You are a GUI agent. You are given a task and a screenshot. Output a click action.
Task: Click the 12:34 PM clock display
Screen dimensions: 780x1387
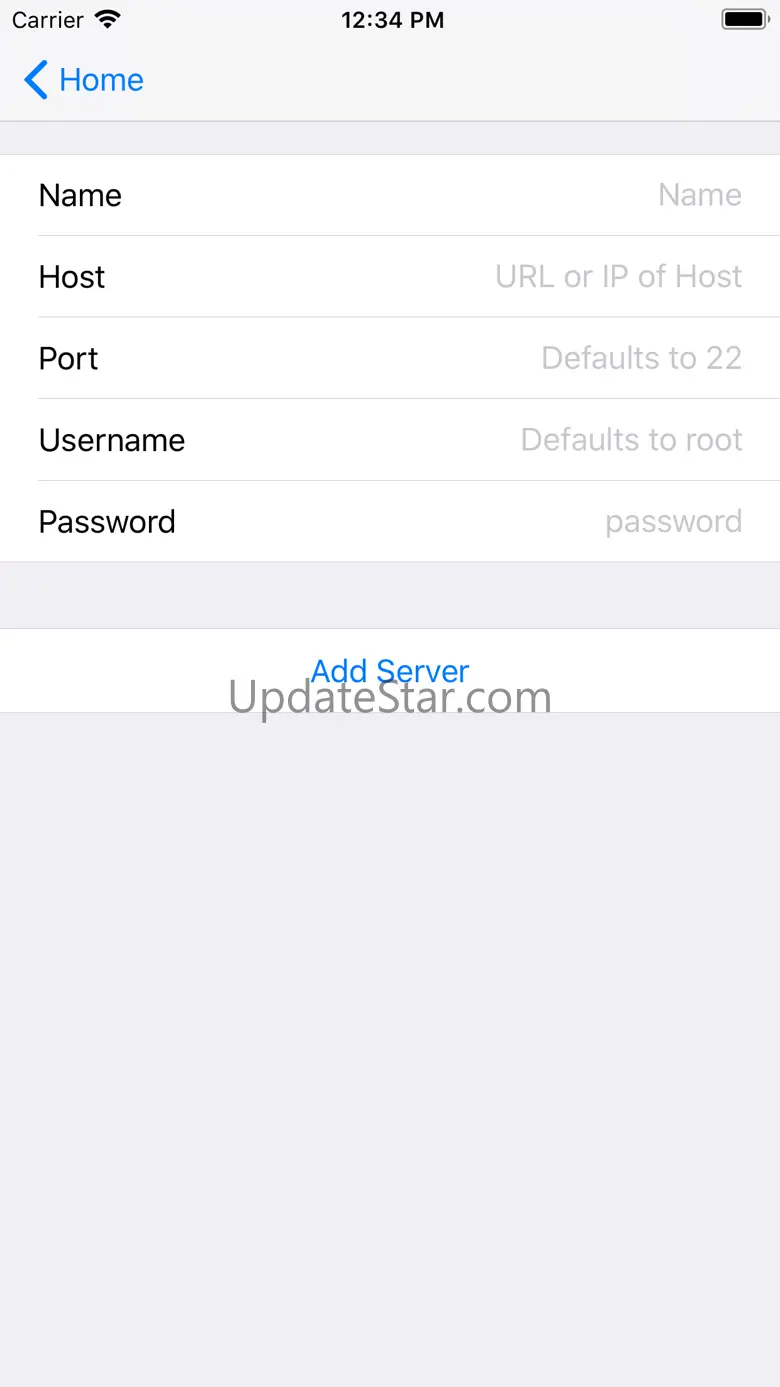coord(392,20)
